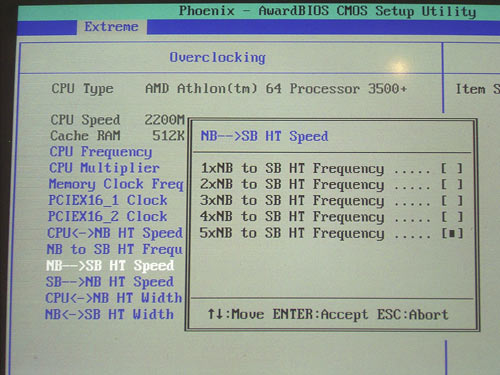Select the CPU<->NB HT Width setting
This screenshot has height=375, width=500.
click(x=114, y=298)
